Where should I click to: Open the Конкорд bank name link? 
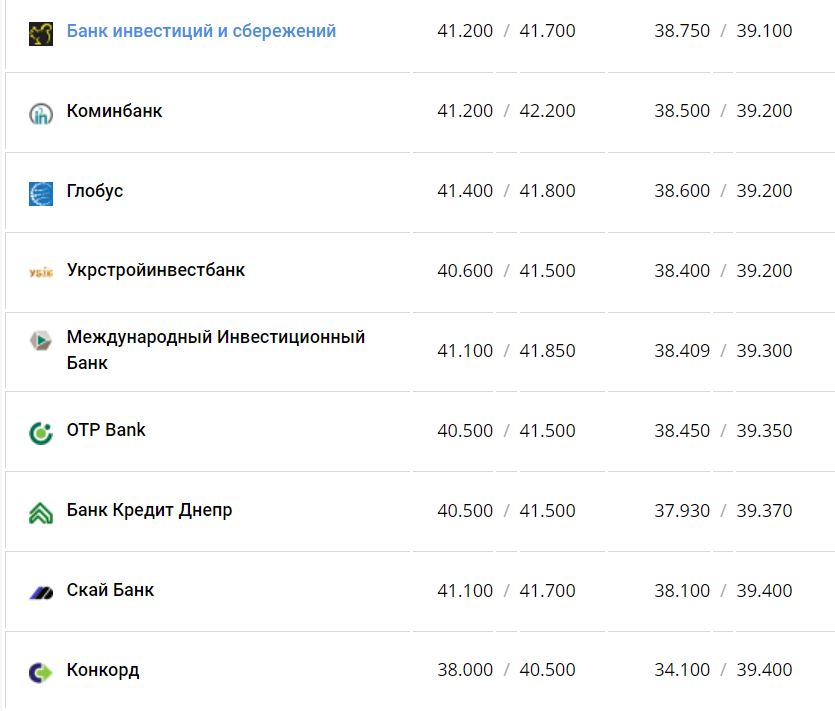[x=103, y=670]
